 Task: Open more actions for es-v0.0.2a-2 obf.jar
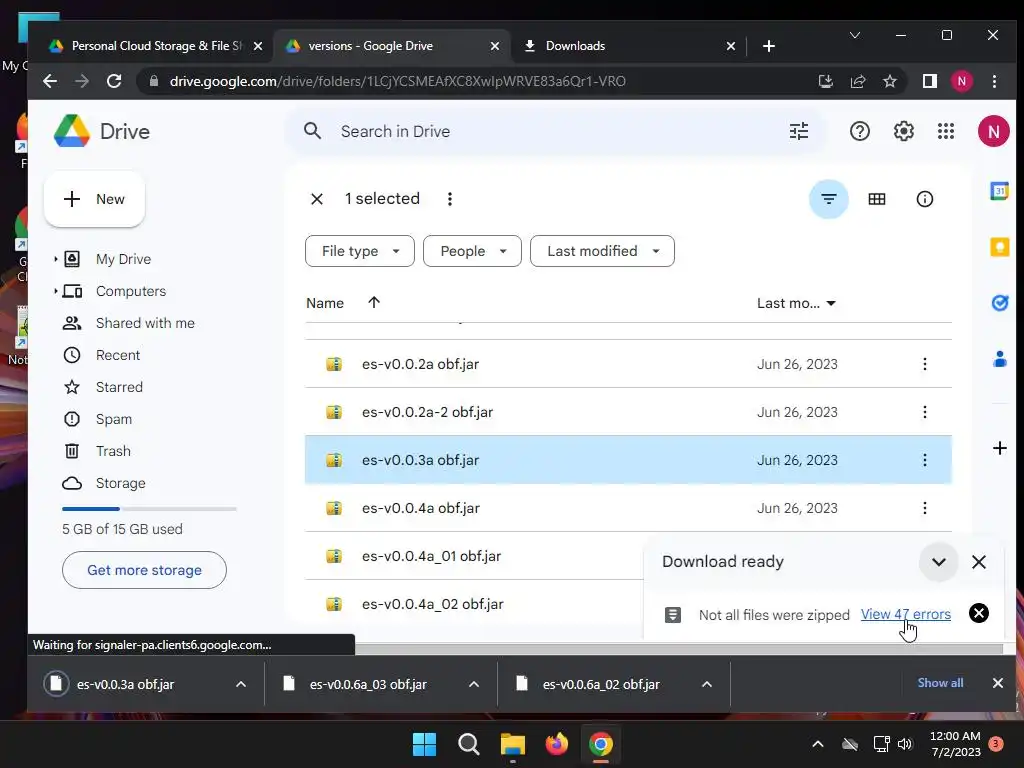tap(925, 412)
